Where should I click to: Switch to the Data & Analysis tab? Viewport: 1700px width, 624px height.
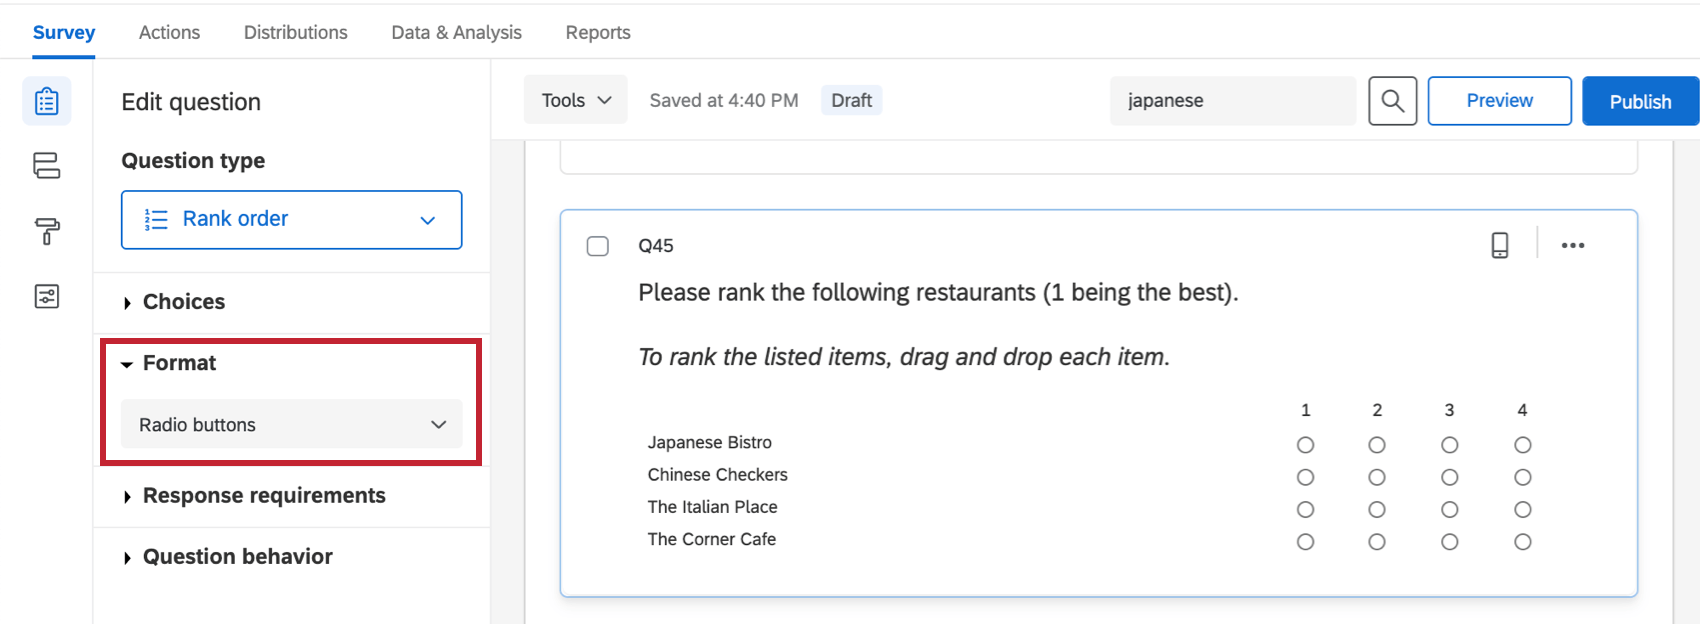point(456,32)
